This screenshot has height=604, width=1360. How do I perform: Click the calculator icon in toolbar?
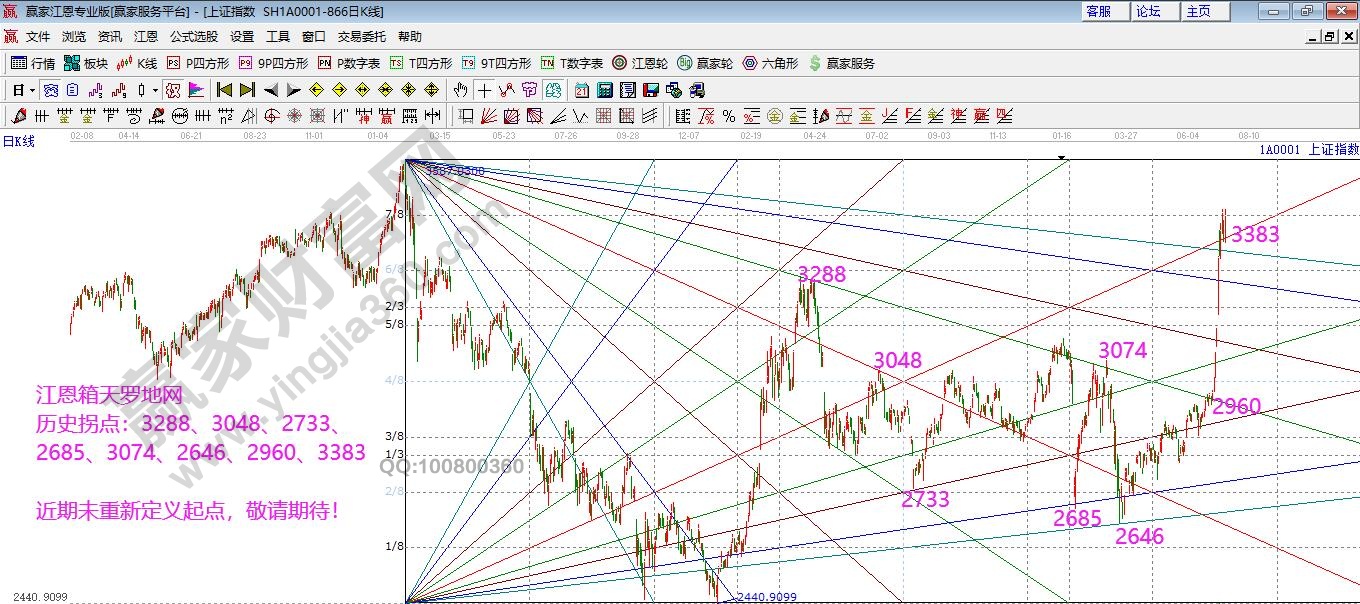click(x=604, y=90)
